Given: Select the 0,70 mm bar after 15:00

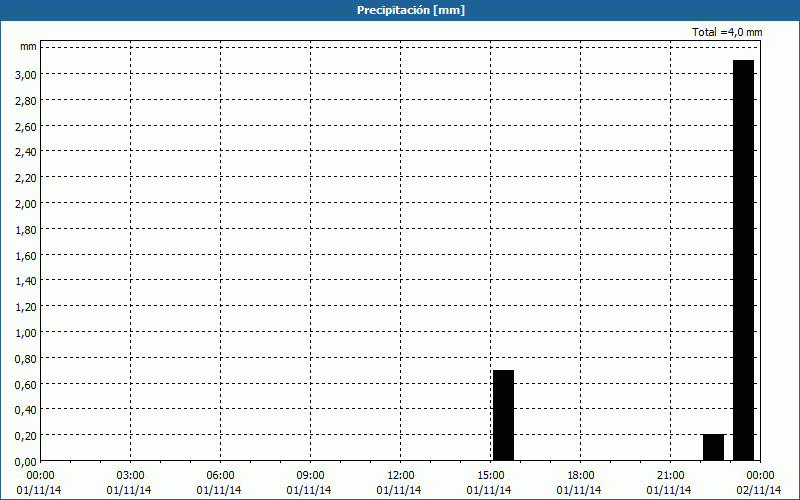Looking at the screenshot, I should 504,415.
